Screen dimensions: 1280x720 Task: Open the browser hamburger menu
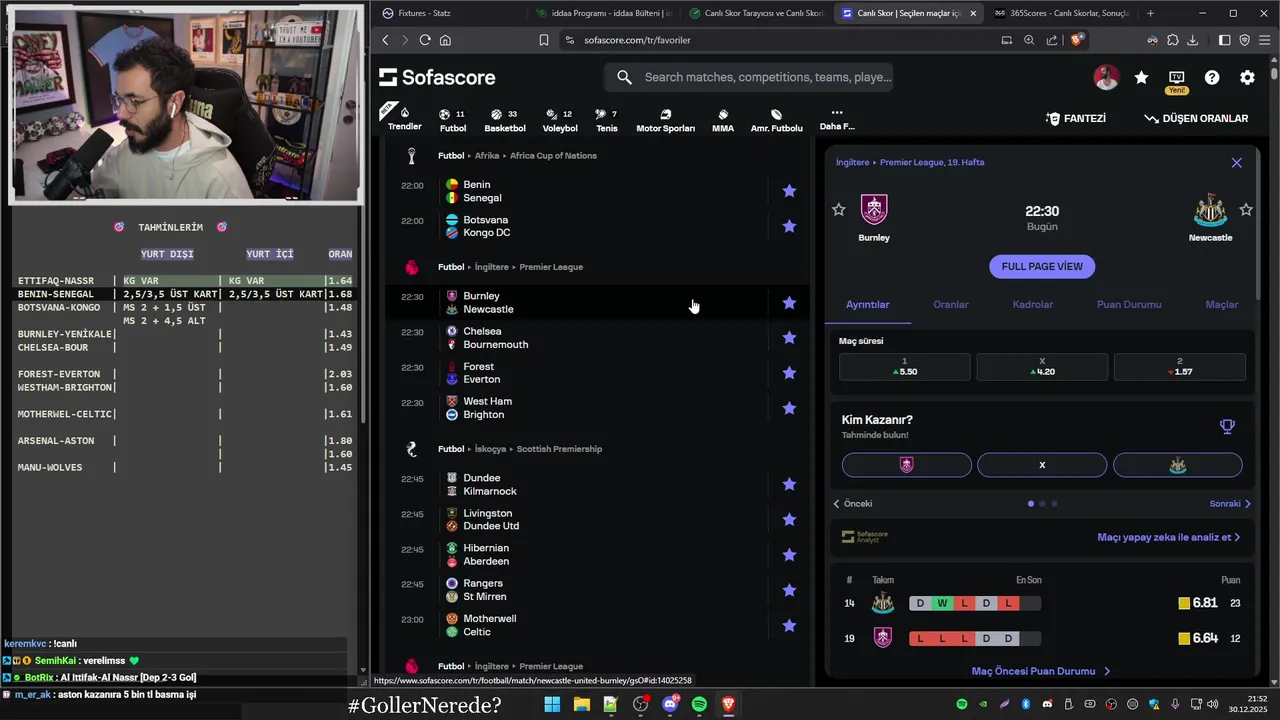click(x=1264, y=40)
